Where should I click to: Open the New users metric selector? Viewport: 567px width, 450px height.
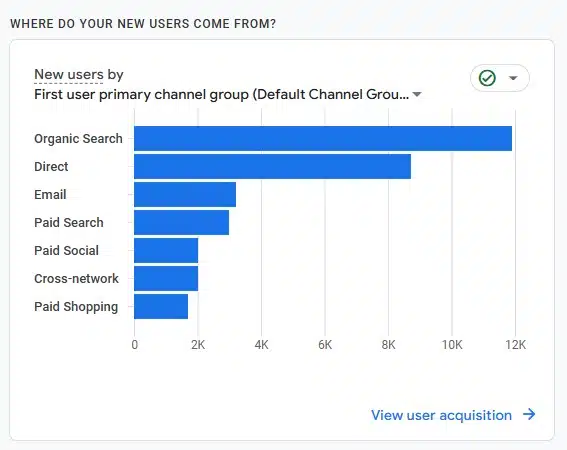coord(69,75)
